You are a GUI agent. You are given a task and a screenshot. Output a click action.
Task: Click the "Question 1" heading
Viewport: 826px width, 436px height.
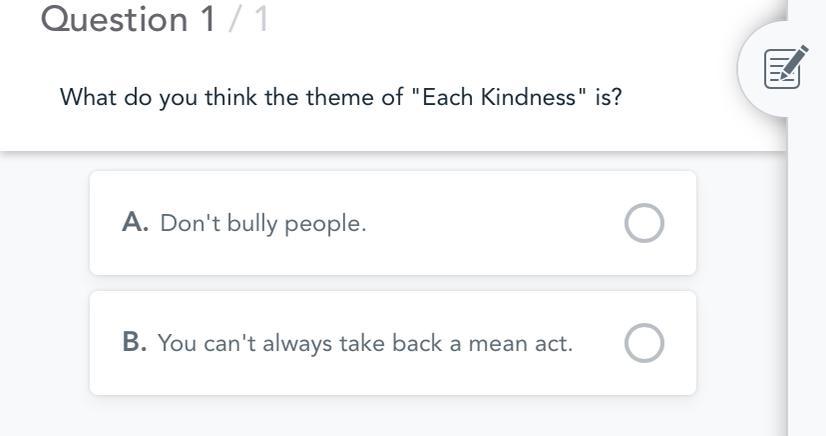[x=128, y=19]
